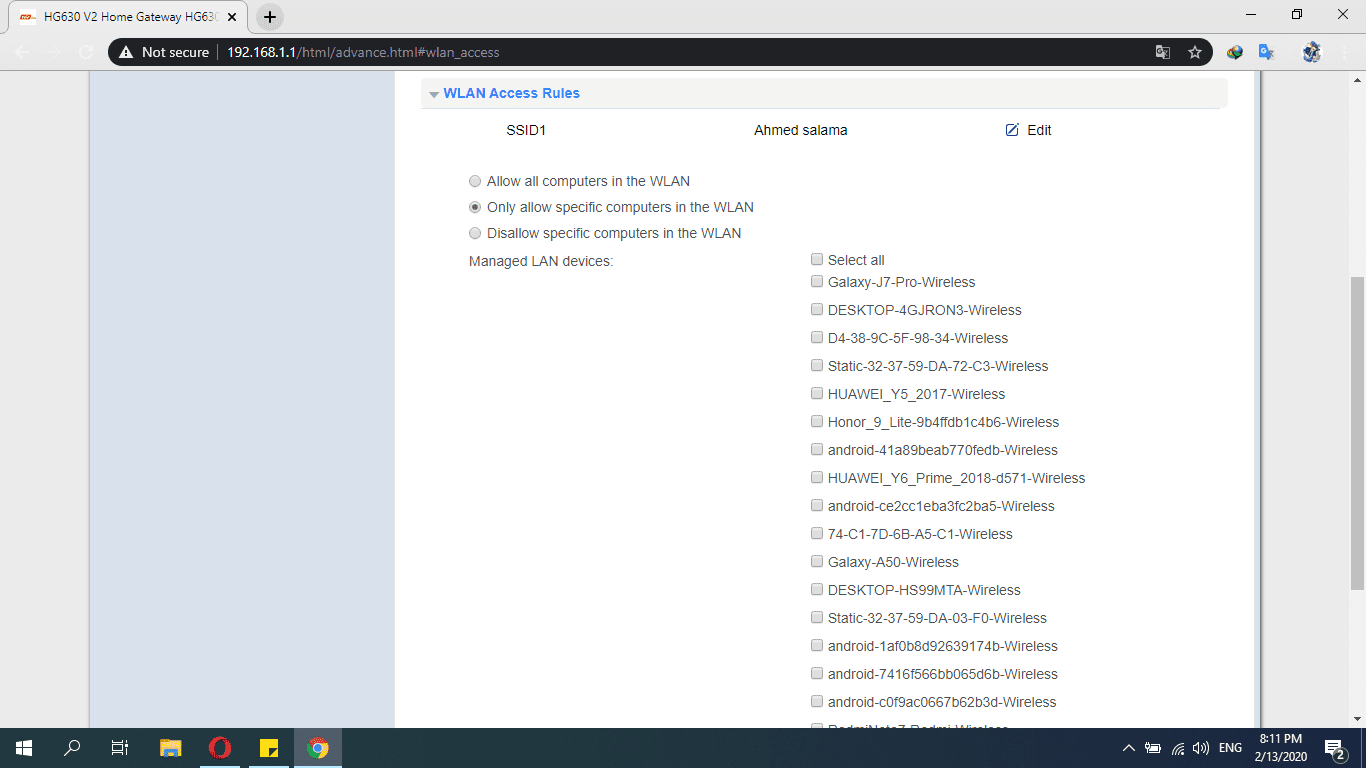Screen dimensions: 1366x768
Task: Open Opera browser from the taskbar
Action: (x=220, y=748)
